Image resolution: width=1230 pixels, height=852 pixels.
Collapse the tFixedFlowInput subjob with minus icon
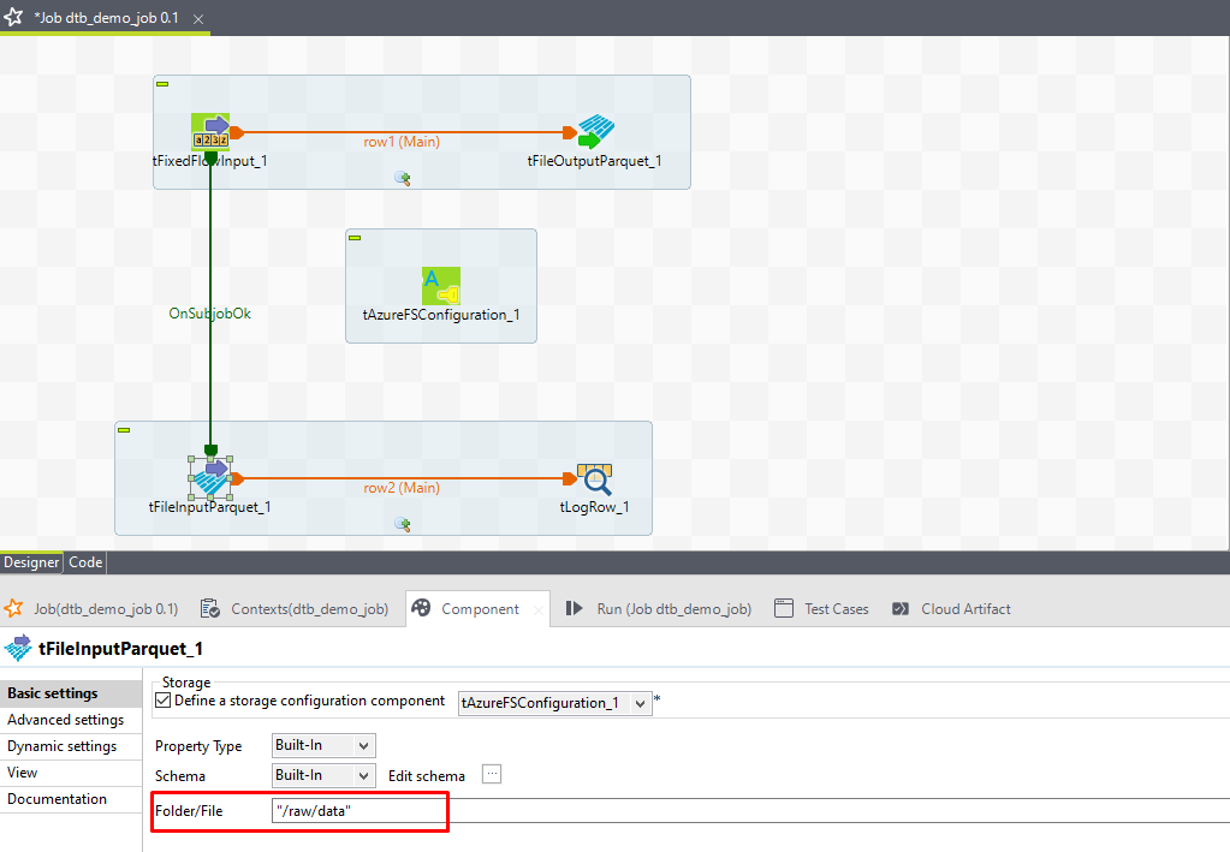162,84
